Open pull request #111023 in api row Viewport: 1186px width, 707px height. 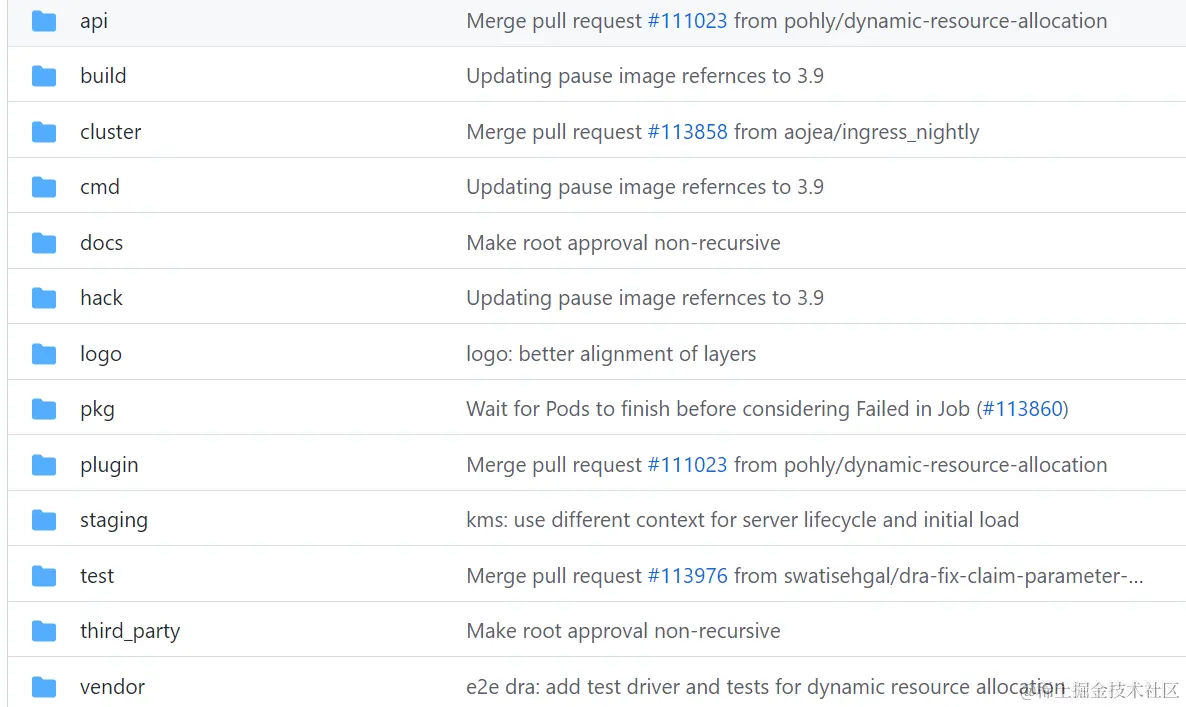pyautogui.click(x=688, y=21)
